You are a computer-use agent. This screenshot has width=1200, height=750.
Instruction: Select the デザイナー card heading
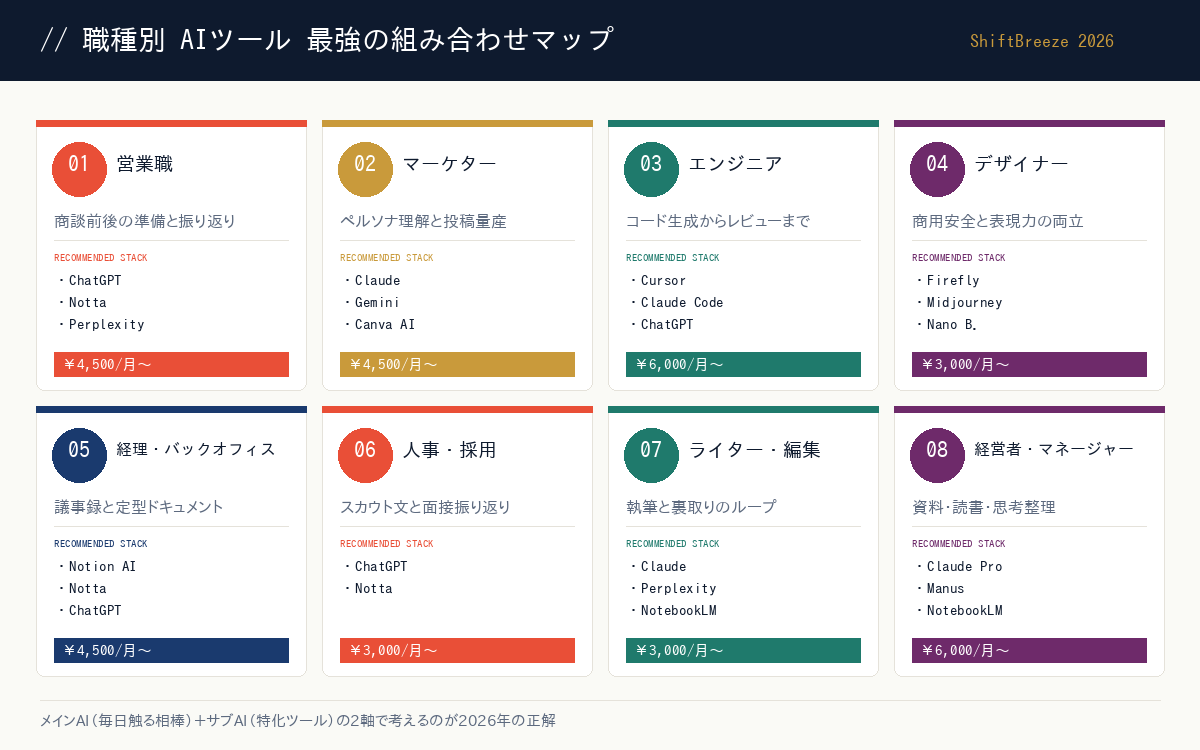tap(1021, 164)
